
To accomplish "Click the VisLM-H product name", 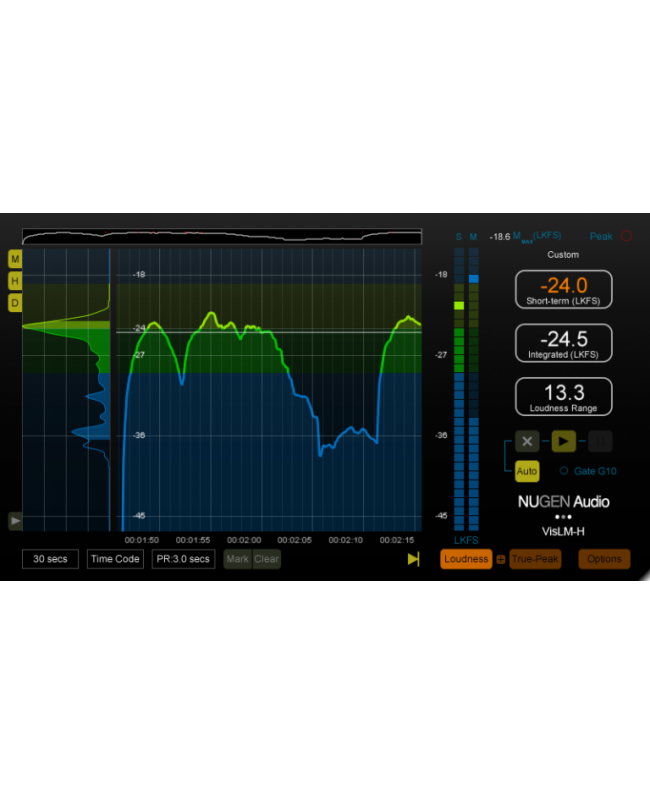I will pos(563,532).
